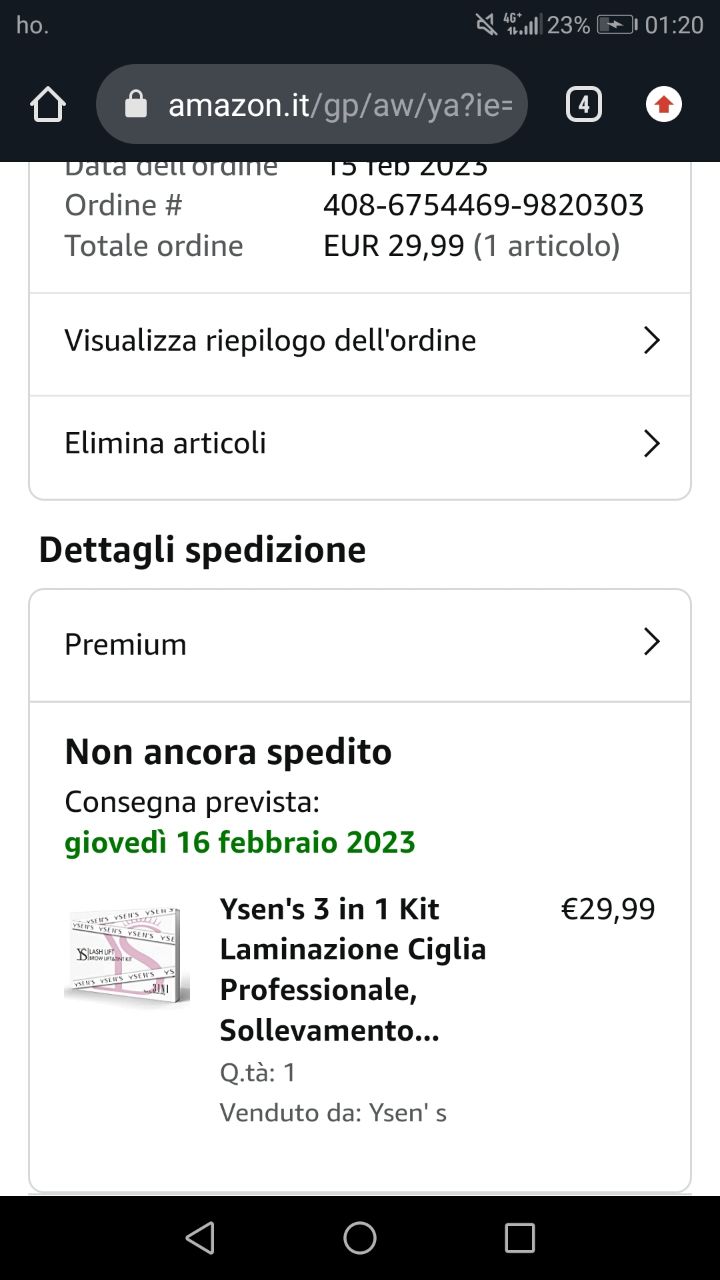This screenshot has width=720, height=1280.
Task: Open the Ysen's 3 in 1 Kit product link
Action: pos(353,969)
